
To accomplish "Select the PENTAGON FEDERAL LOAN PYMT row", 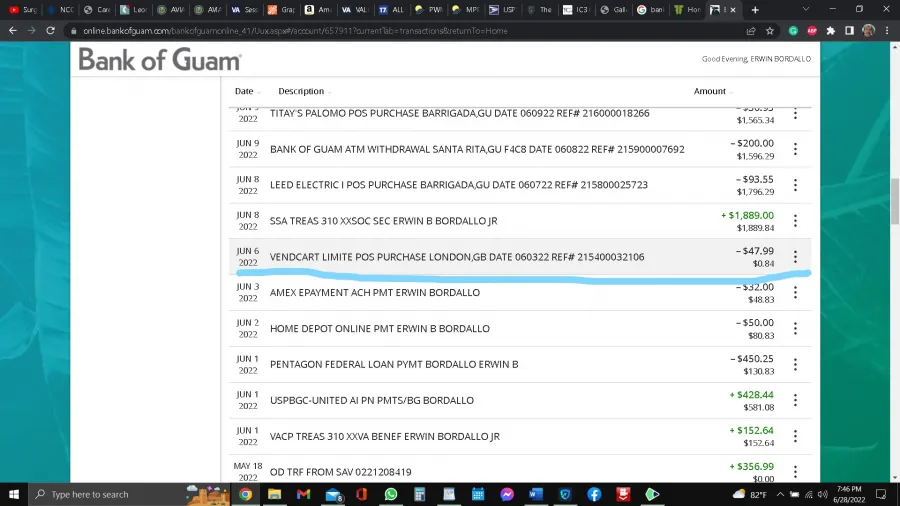I will pyautogui.click(x=520, y=364).
